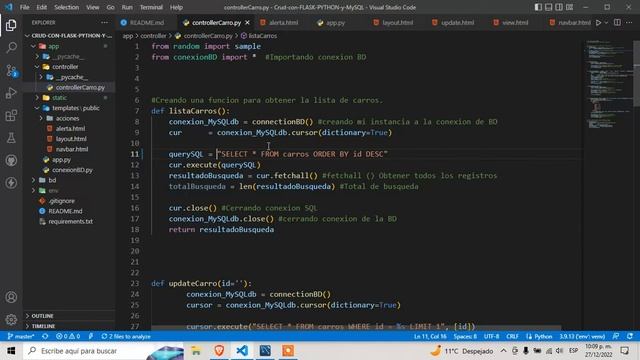
Task: Open Spaces indentation setting
Action: pyautogui.click(x=465, y=336)
